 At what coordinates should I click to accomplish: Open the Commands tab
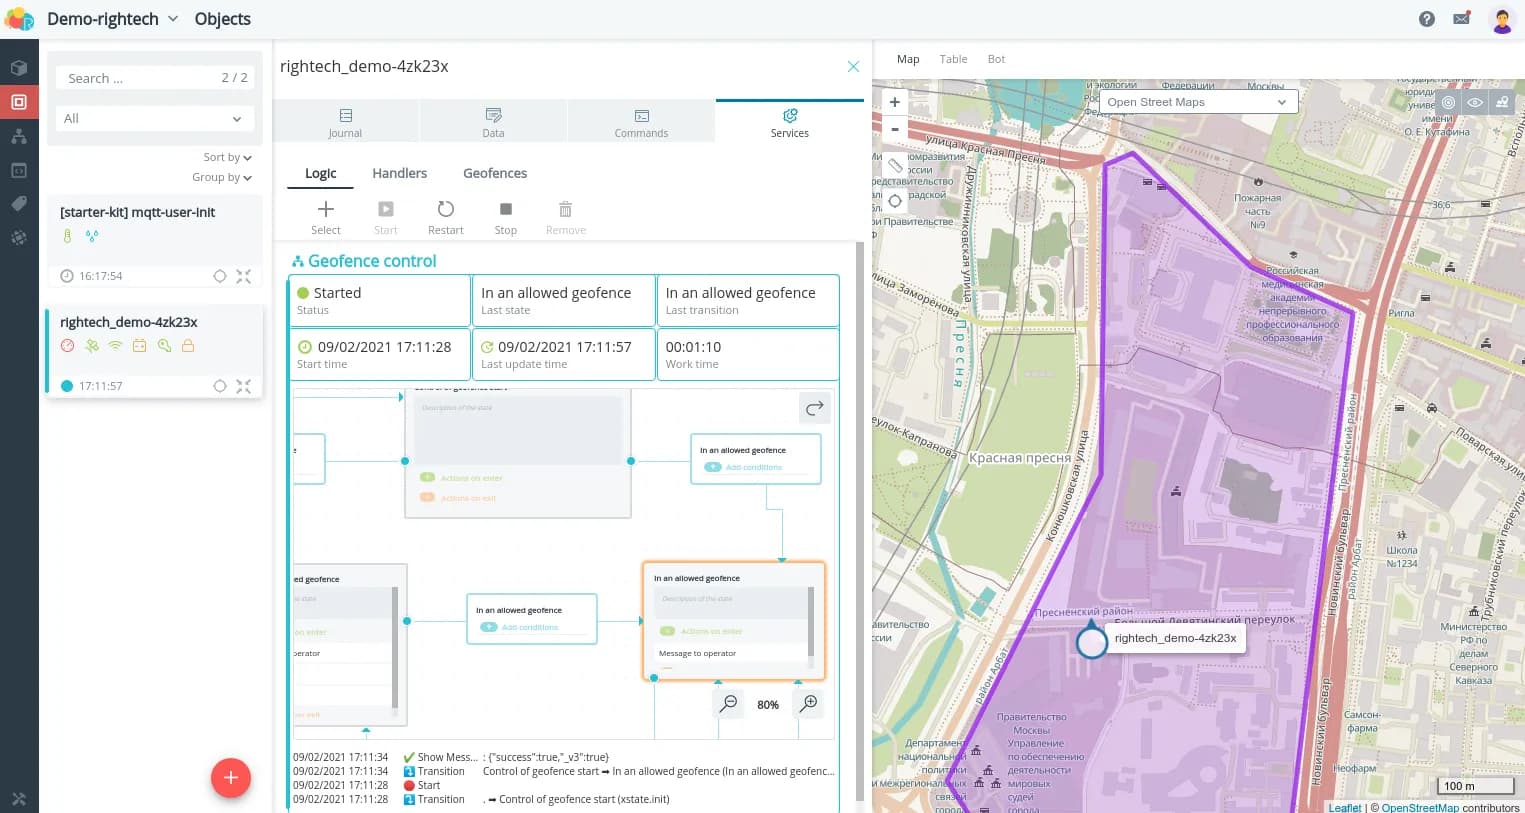click(x=641, y=122)
